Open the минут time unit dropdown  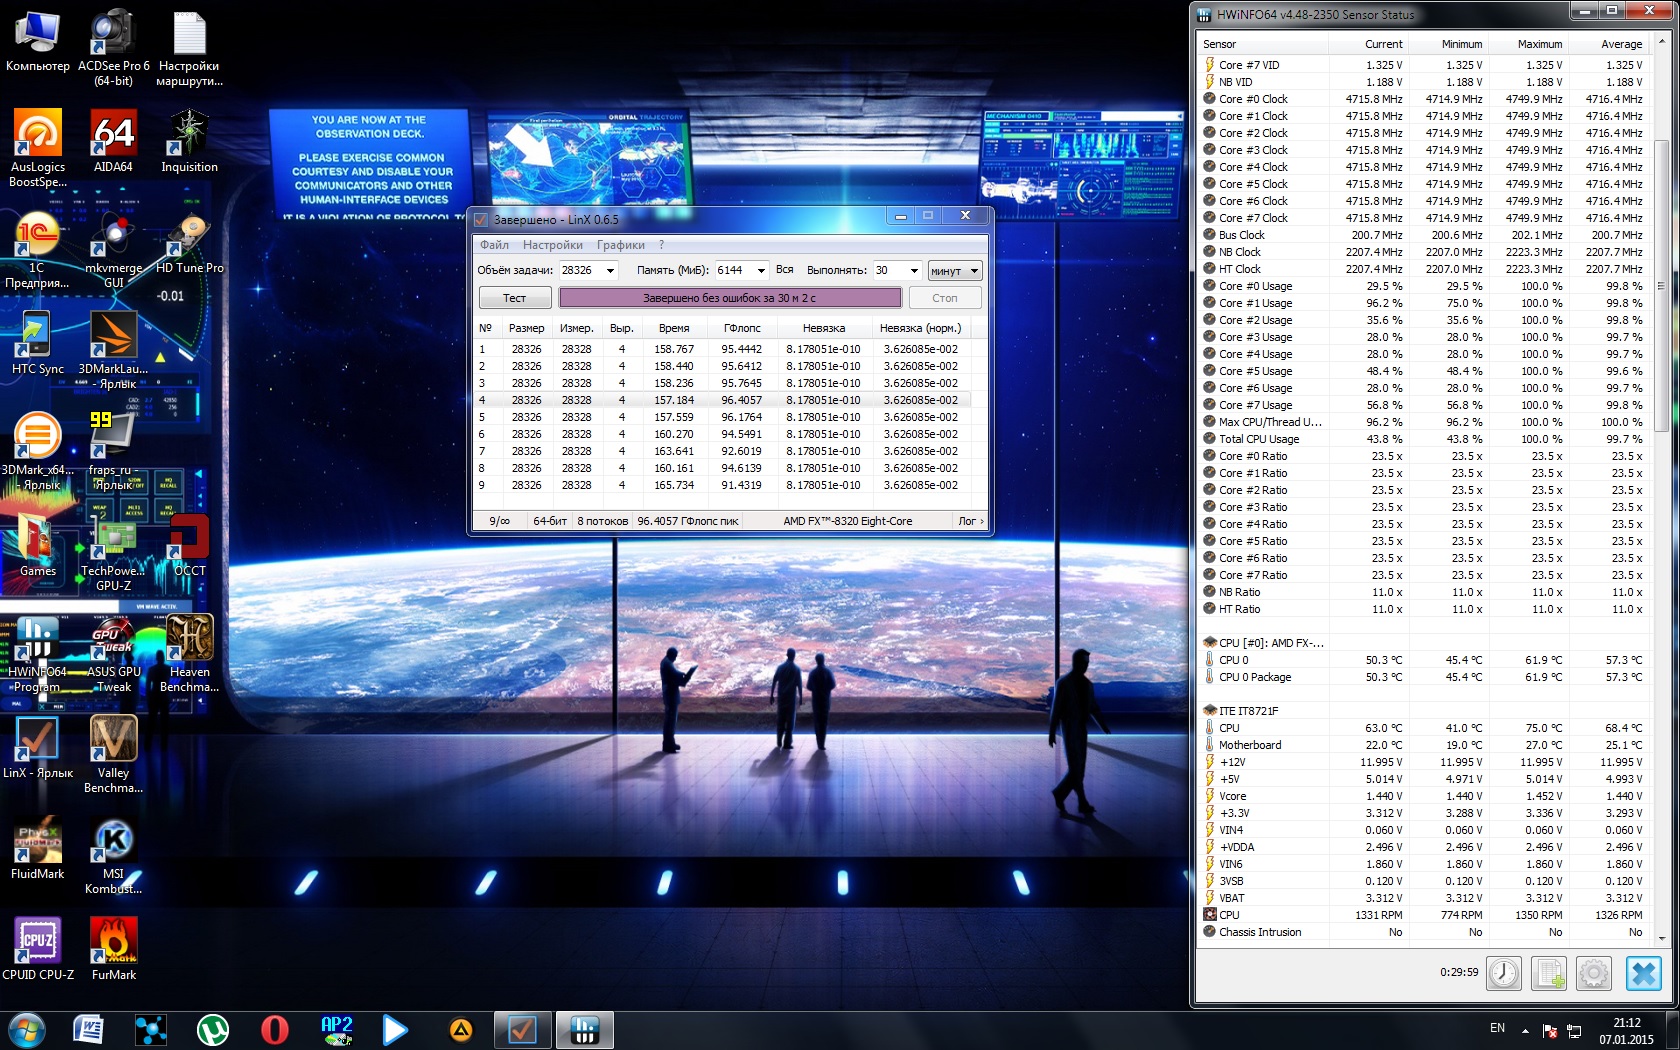pyautogui.click(x=955, y=271)
